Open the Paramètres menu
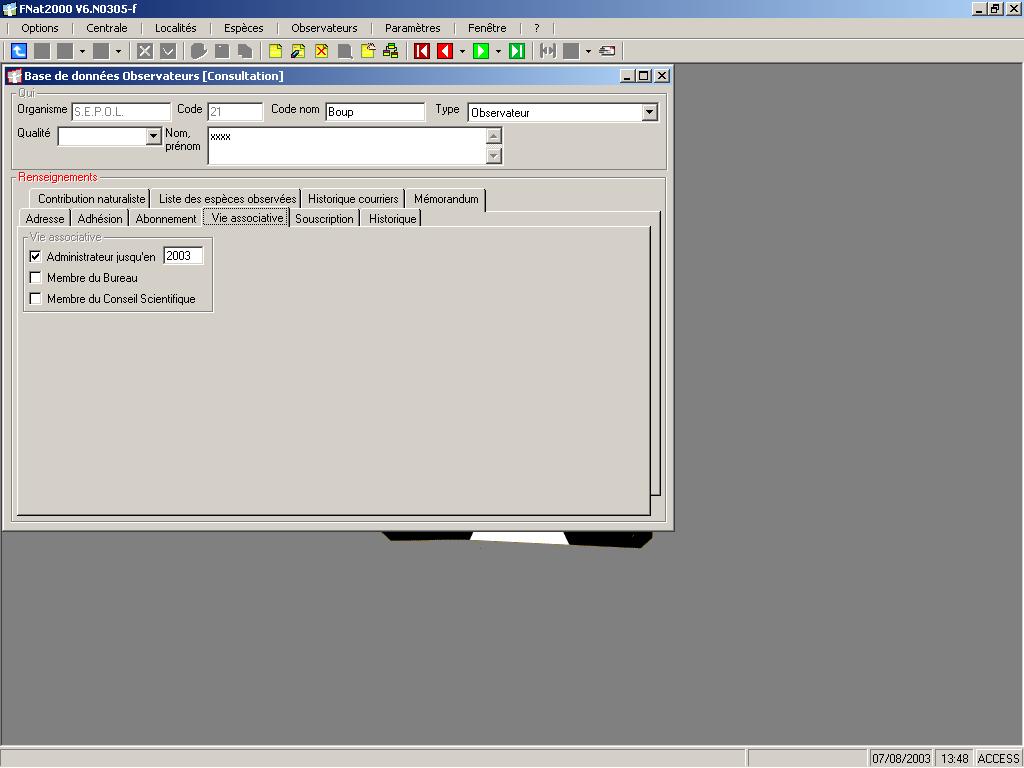Screen dimensions: 1024x768 tap(413, 28)
